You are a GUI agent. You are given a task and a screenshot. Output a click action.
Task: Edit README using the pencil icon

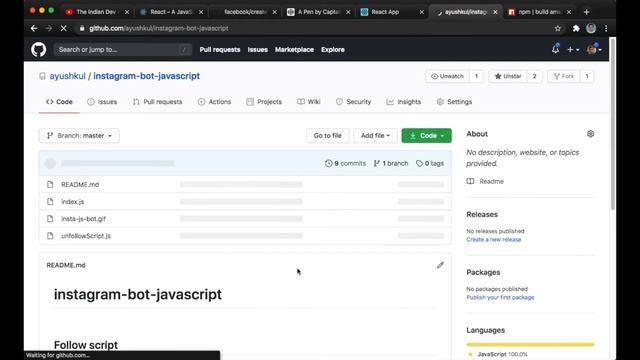tap(440, 265)
